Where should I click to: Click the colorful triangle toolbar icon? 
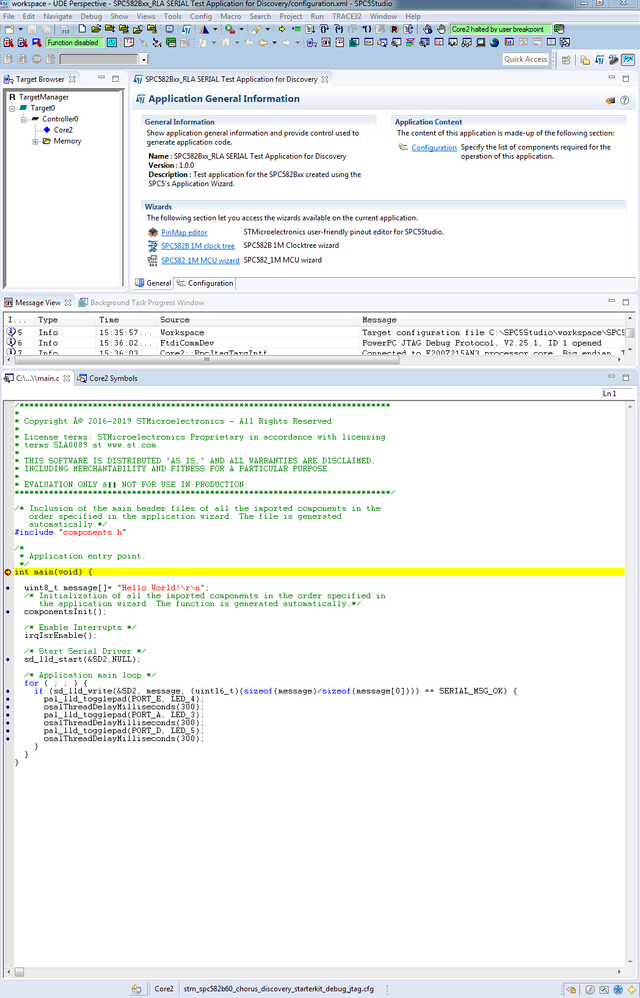(x=204, y=29)
